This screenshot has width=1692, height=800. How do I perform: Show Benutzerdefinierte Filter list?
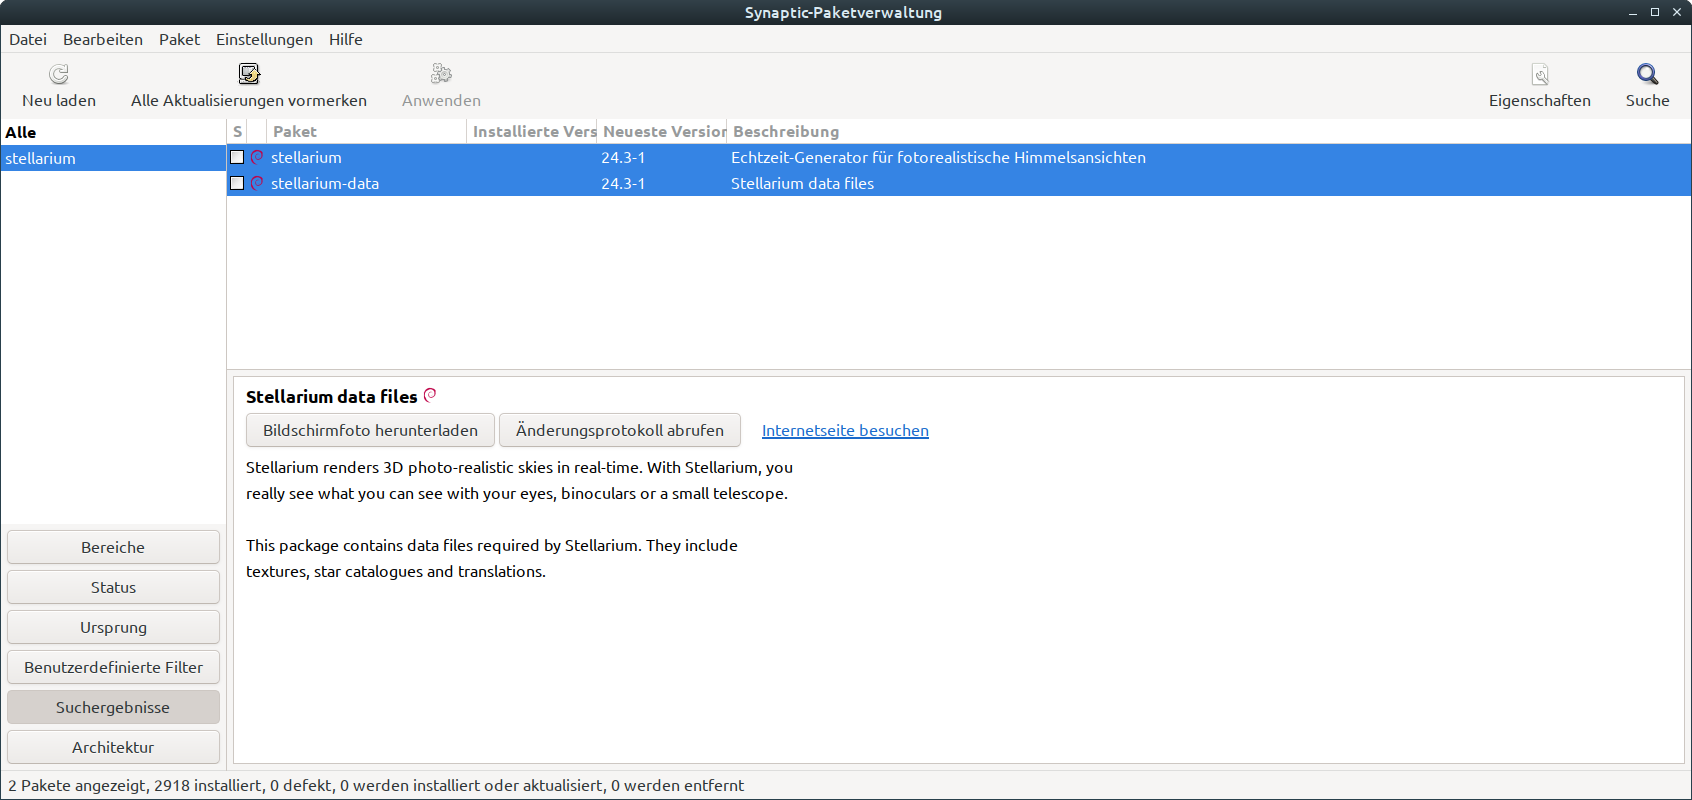[113, 667]
